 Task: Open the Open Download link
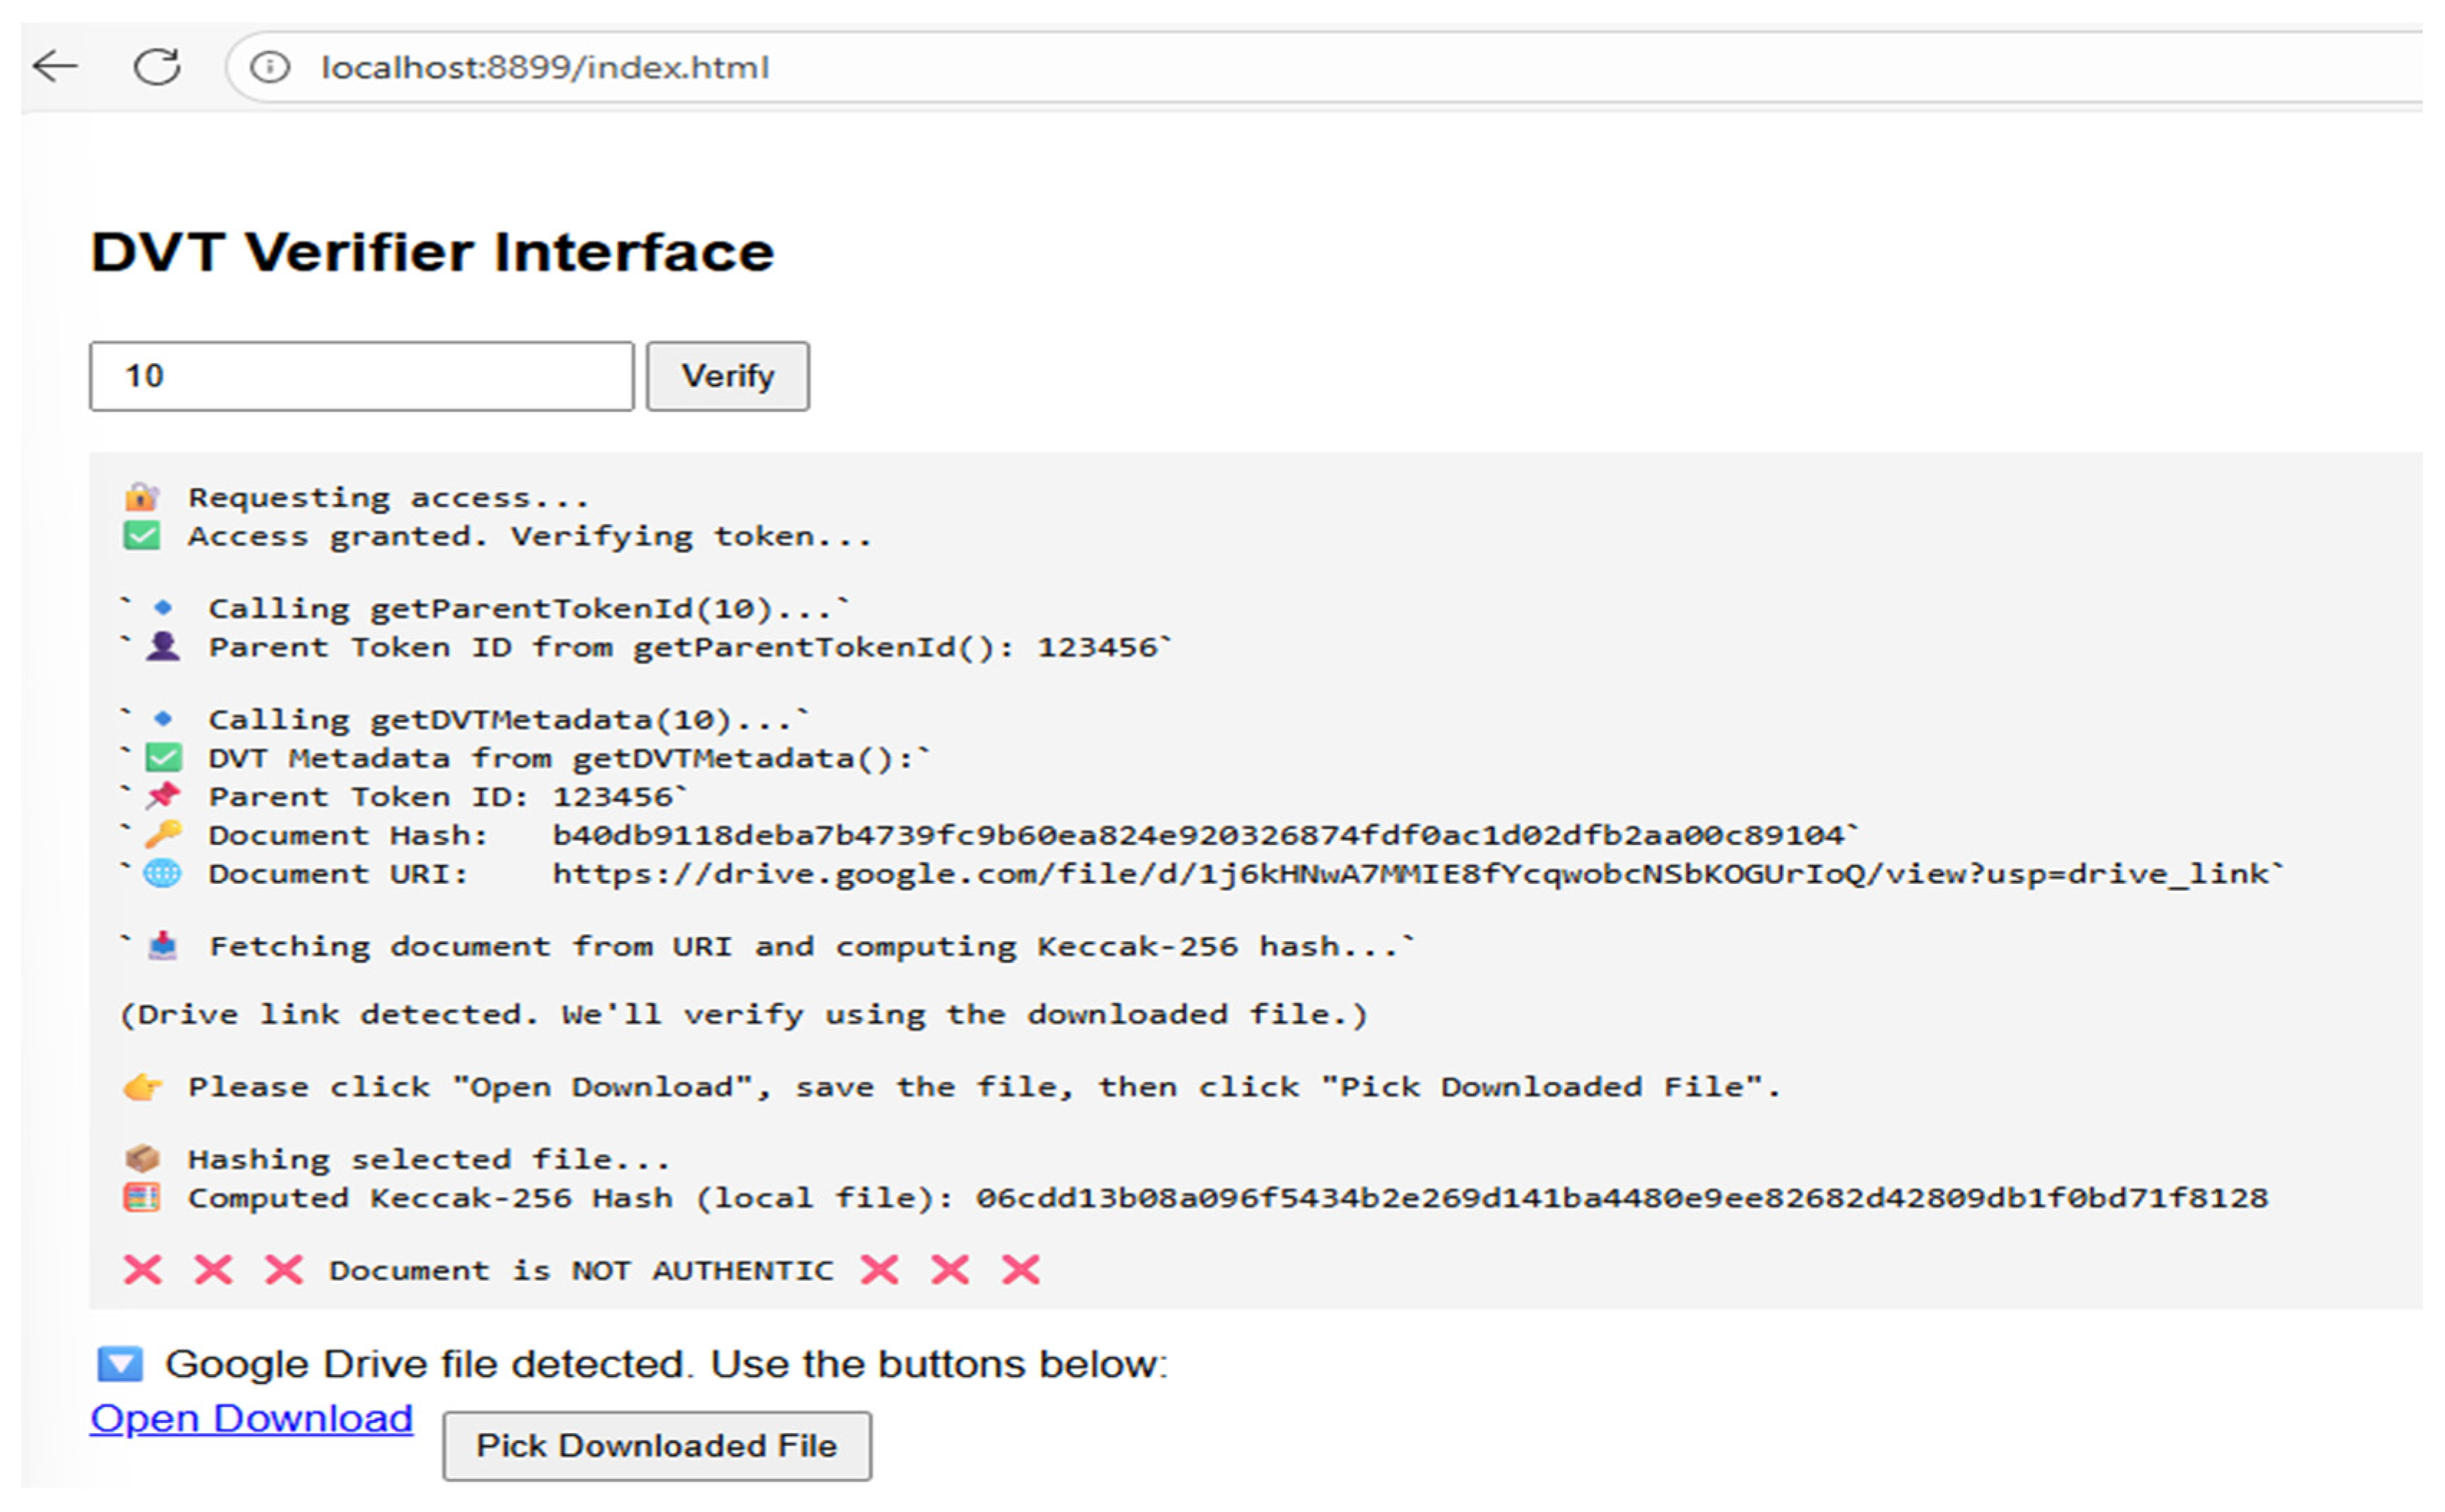pyautogui.click(x=251, y=1419)
